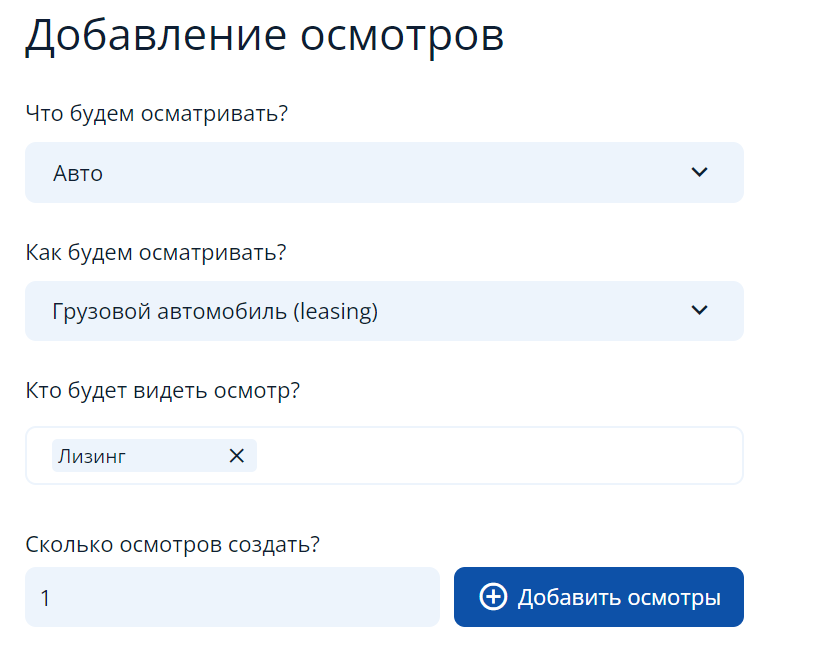Click the value 1 in the count field
This screenshot has width=836, height=652.
(46, 598)
